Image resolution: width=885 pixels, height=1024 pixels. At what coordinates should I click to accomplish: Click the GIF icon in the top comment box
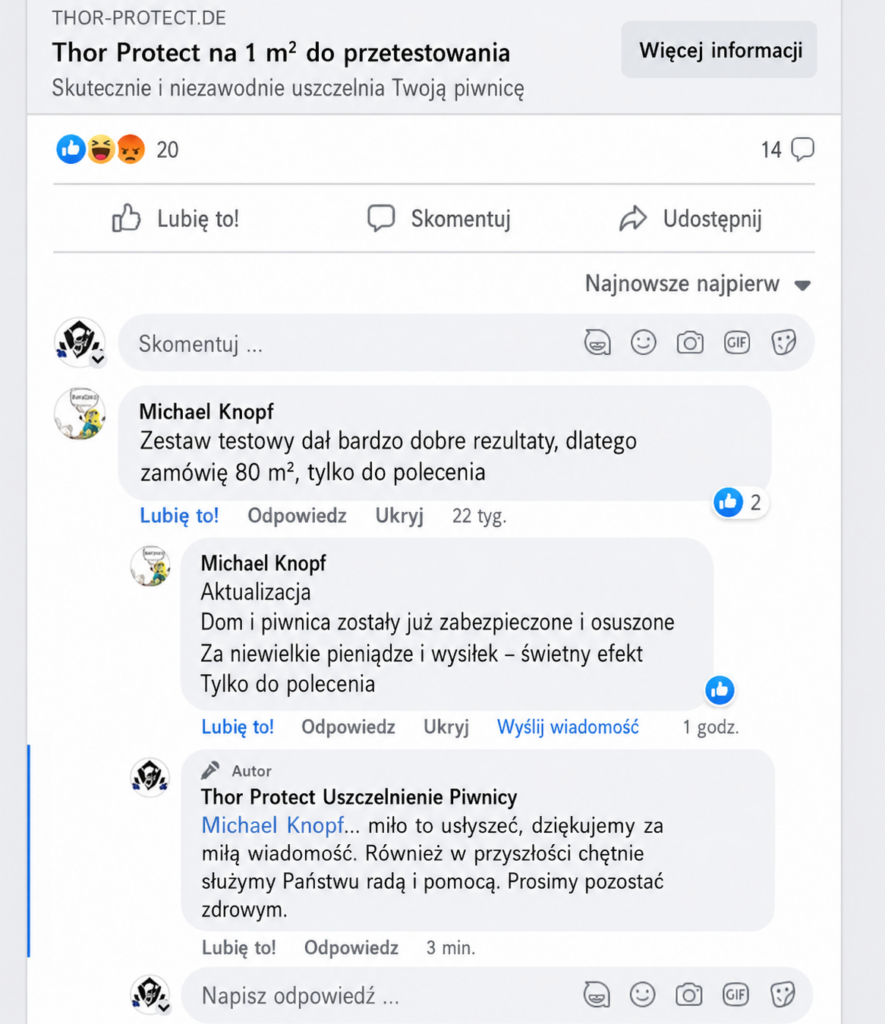click(736, 342)
